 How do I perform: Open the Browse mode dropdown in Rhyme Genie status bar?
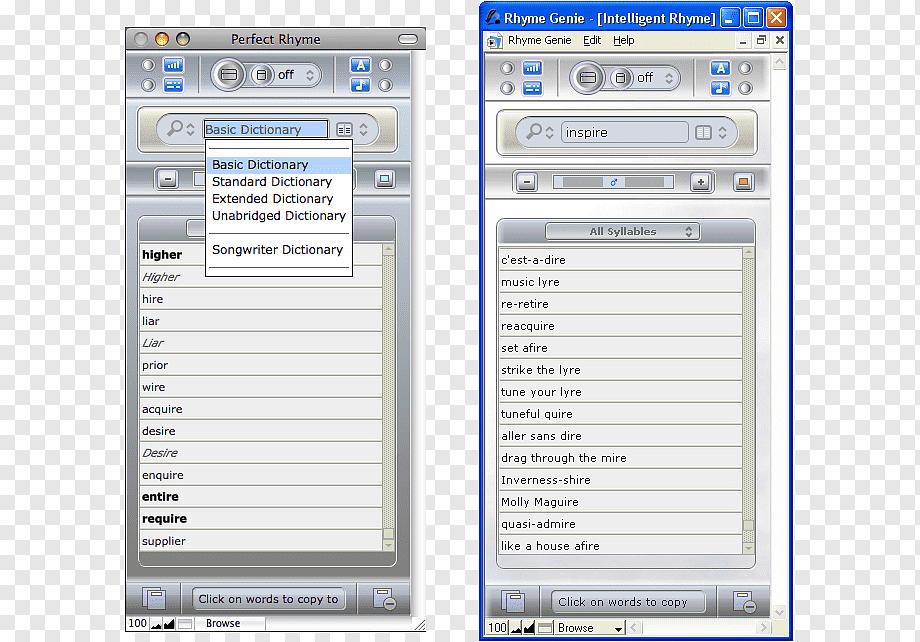tap(589, 628)
